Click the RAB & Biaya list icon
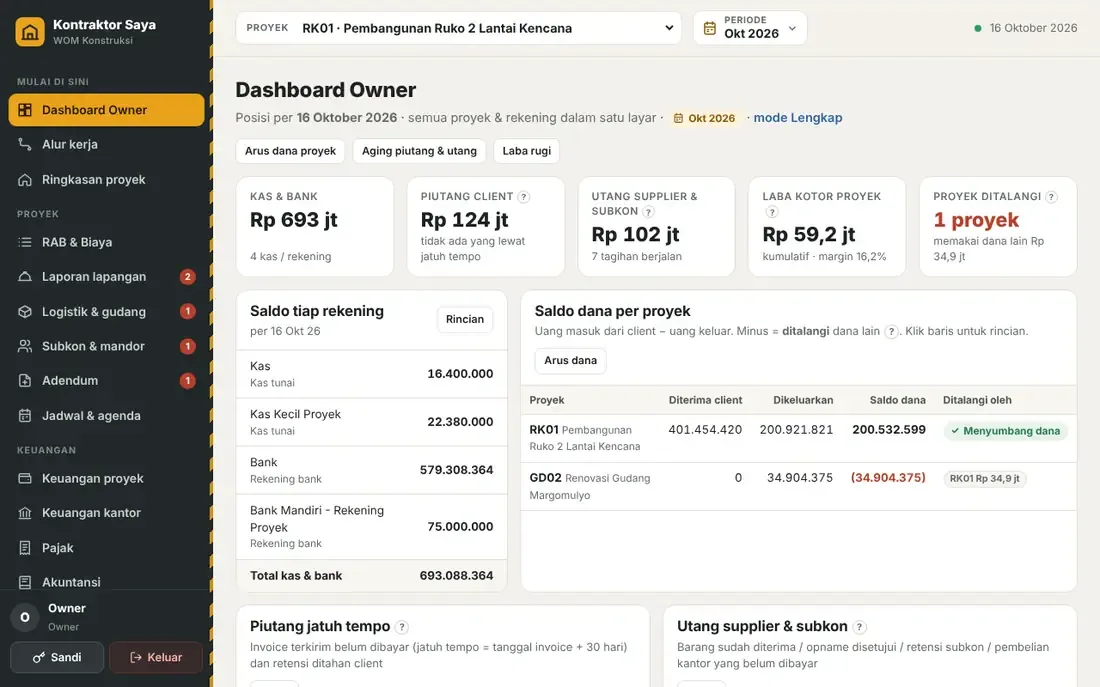The image size is (1100, 687). pyautogui.click(x=25, y=242)
